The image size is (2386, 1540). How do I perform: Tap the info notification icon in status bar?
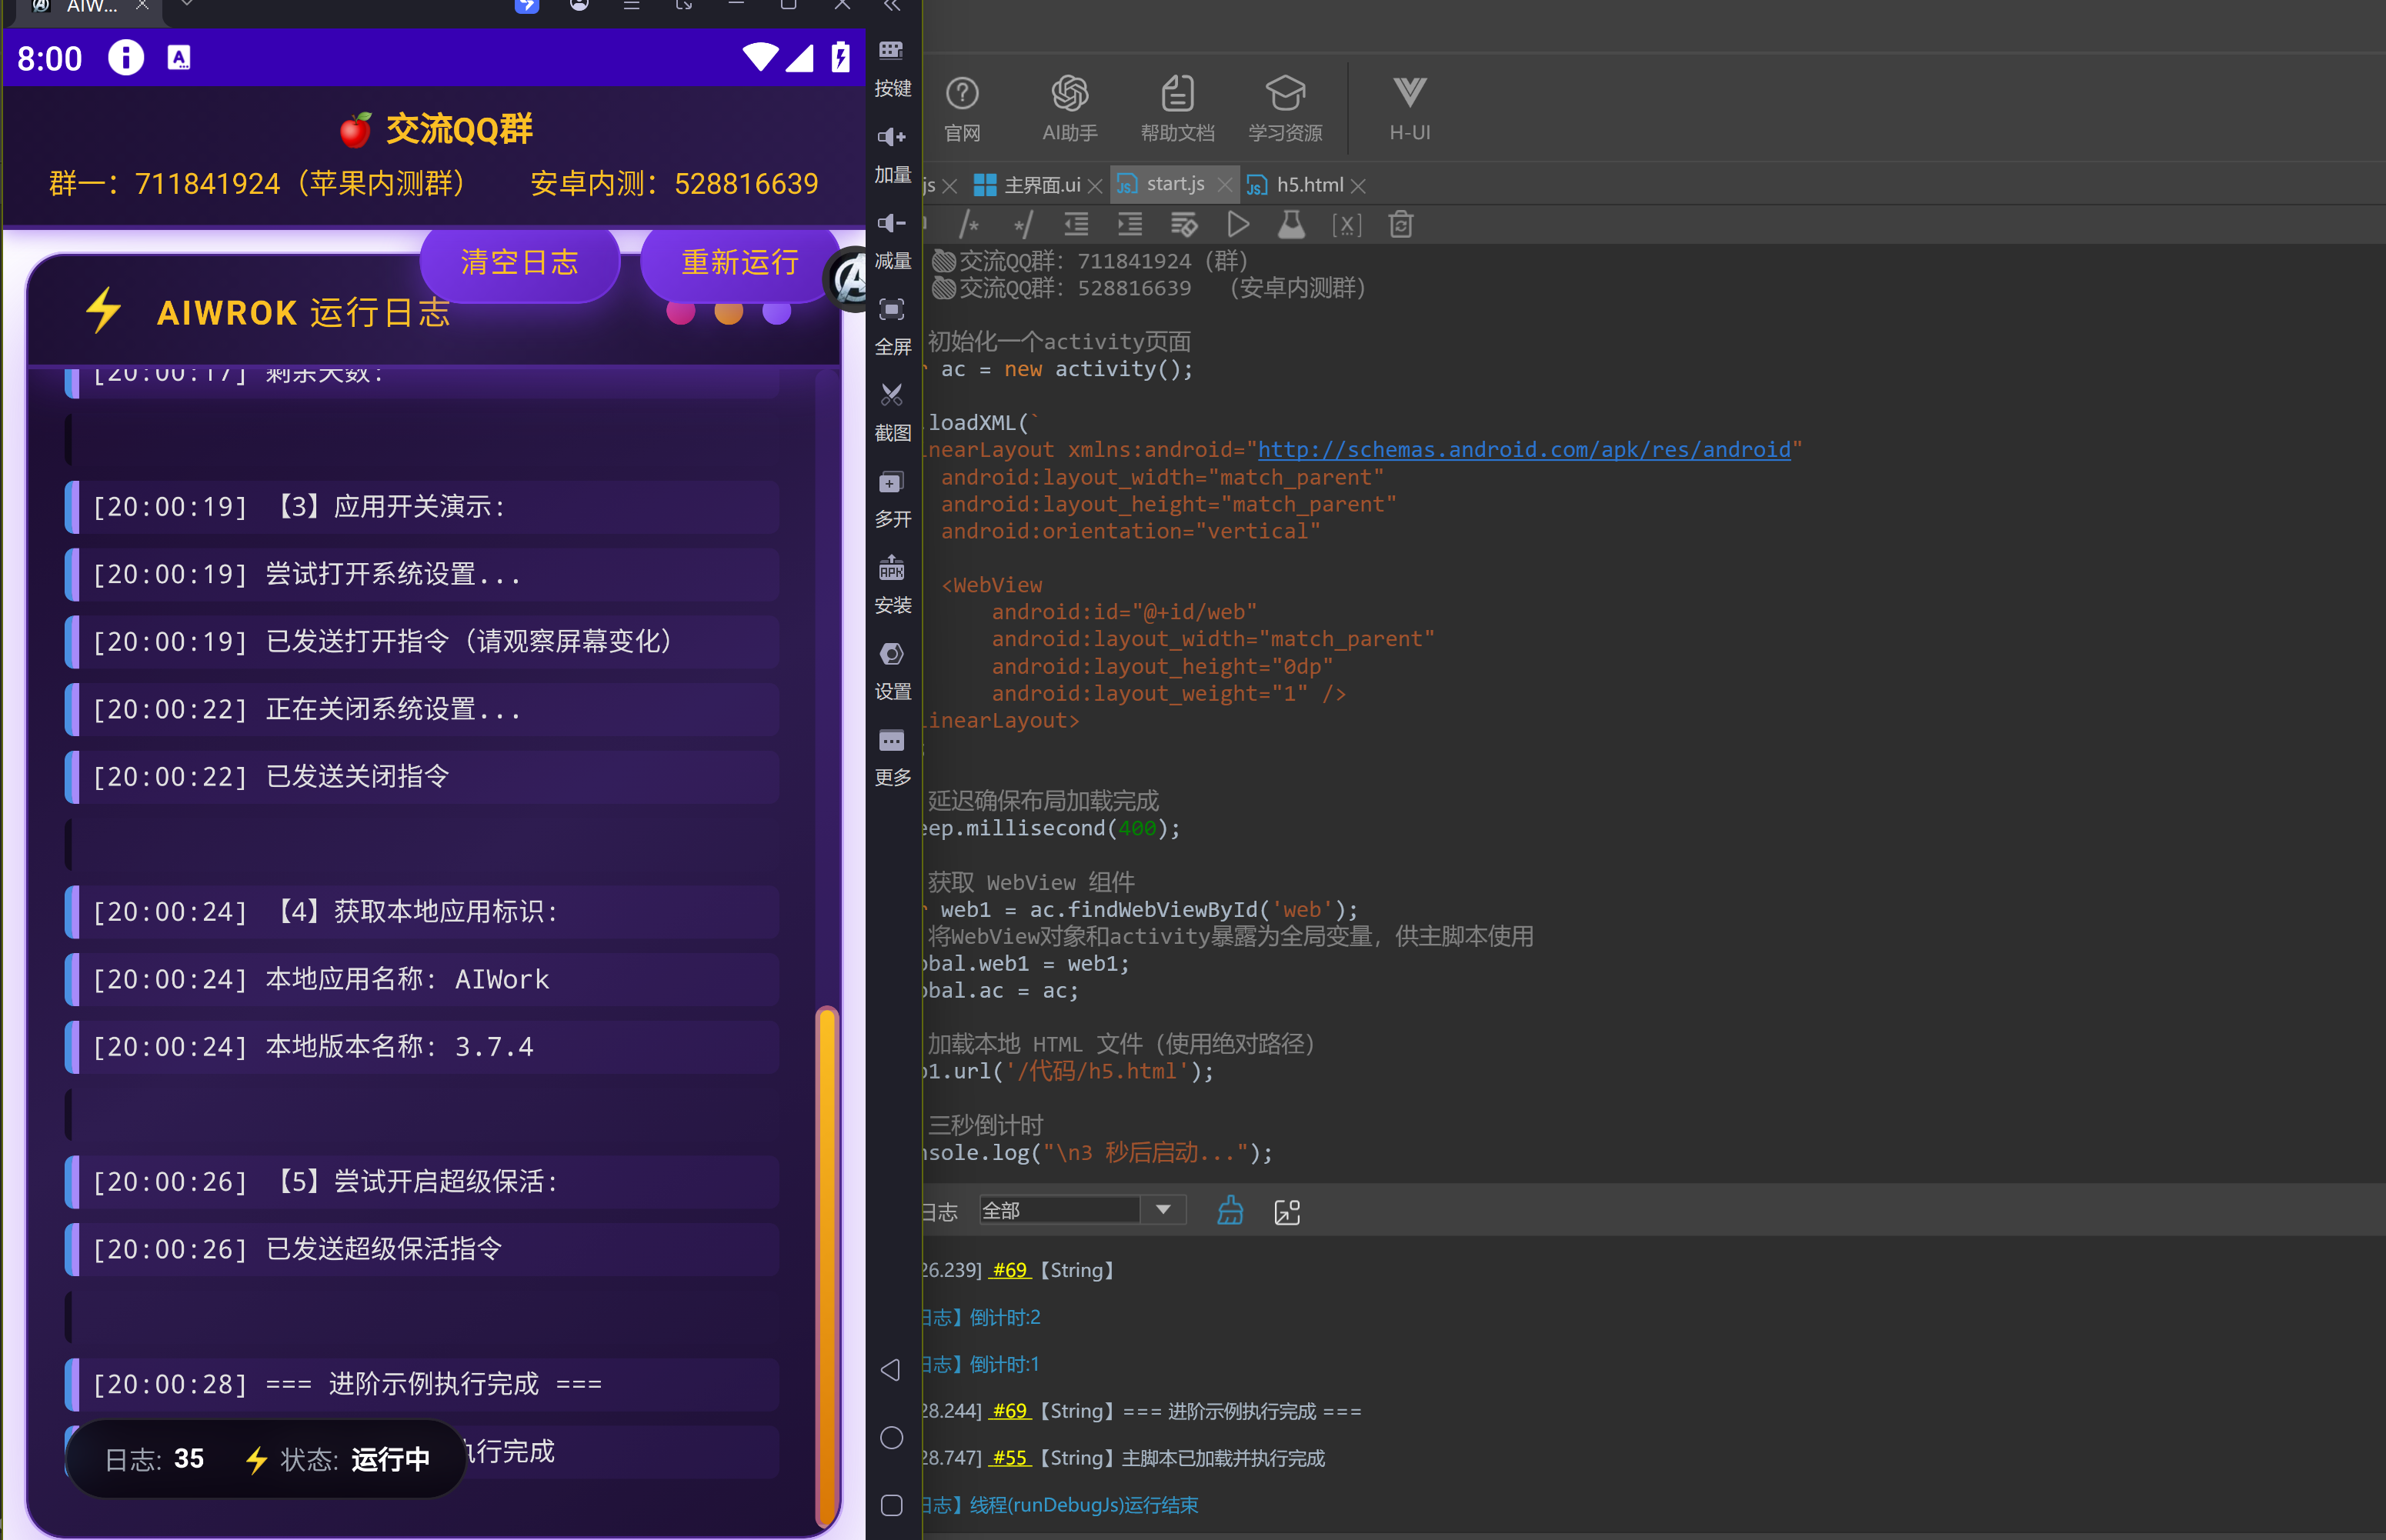tap(126, 57)
